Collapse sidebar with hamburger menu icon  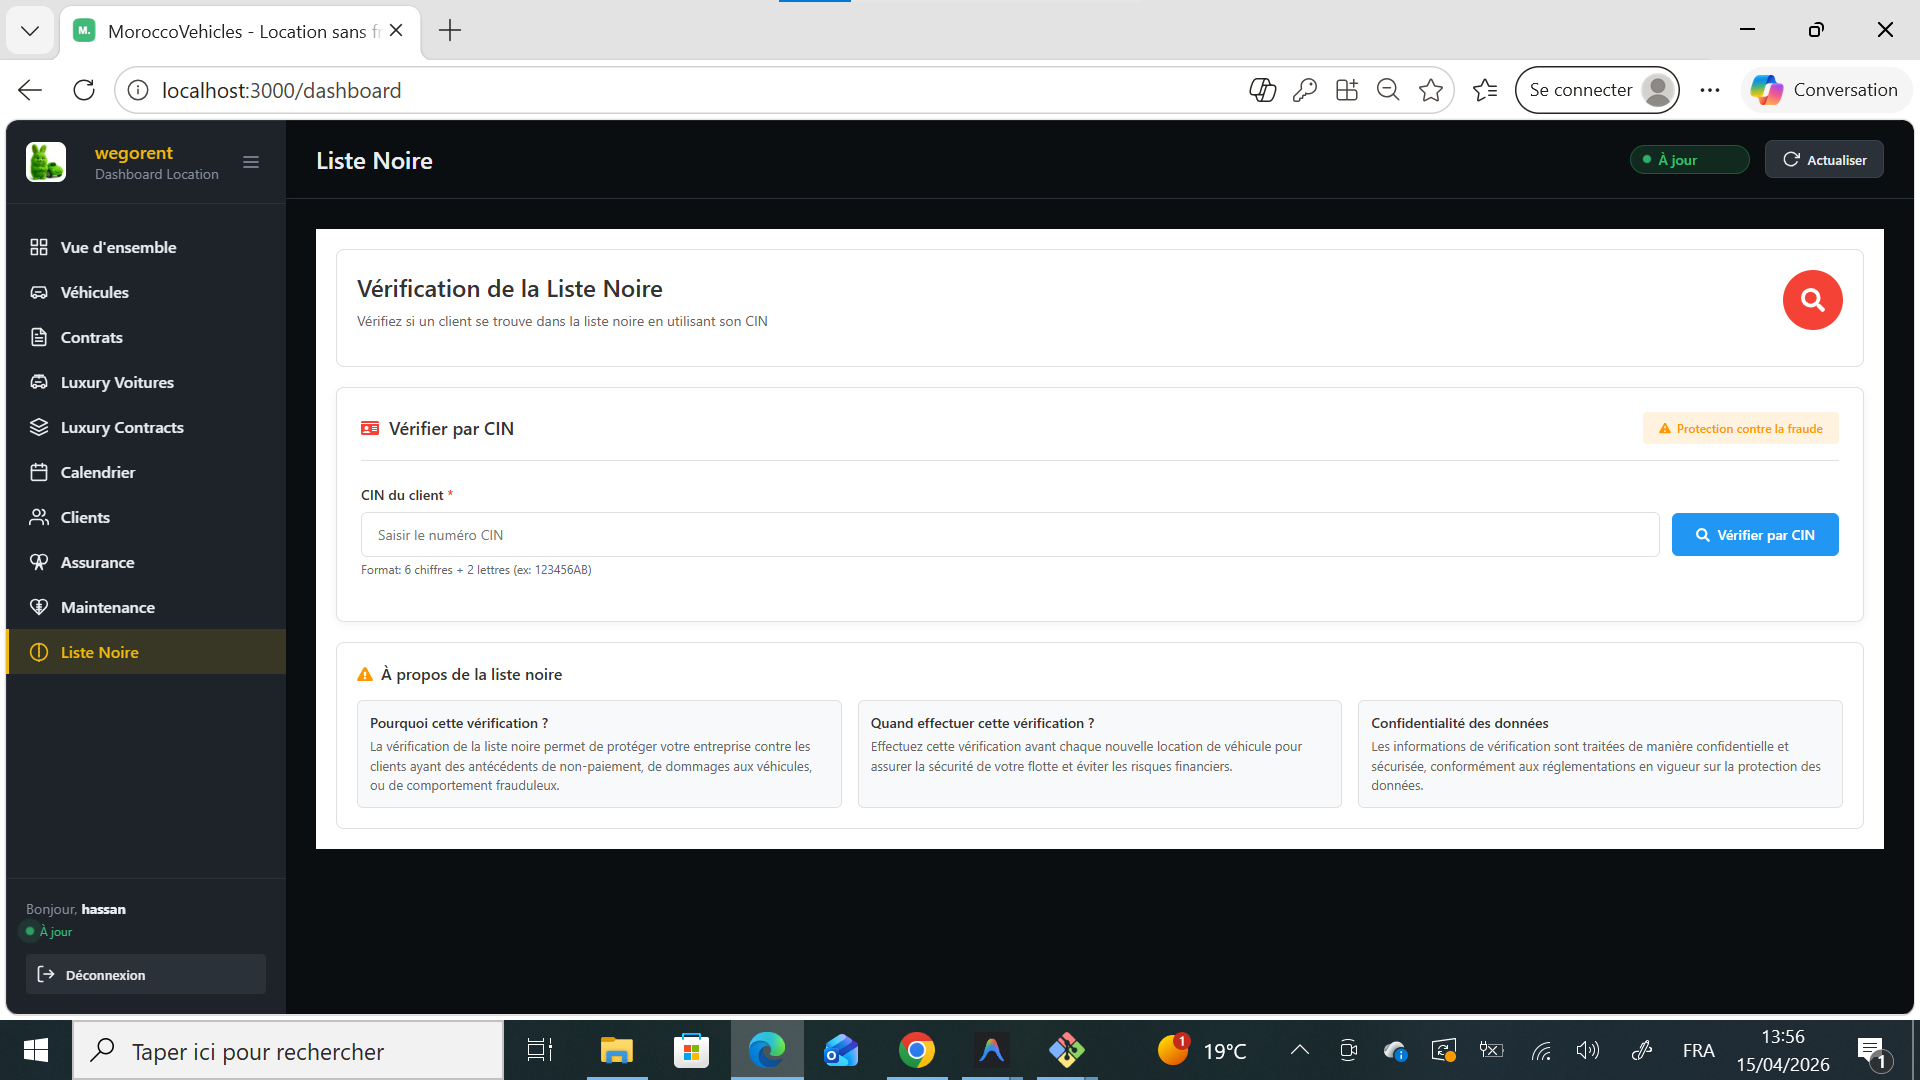click(251, 162)
